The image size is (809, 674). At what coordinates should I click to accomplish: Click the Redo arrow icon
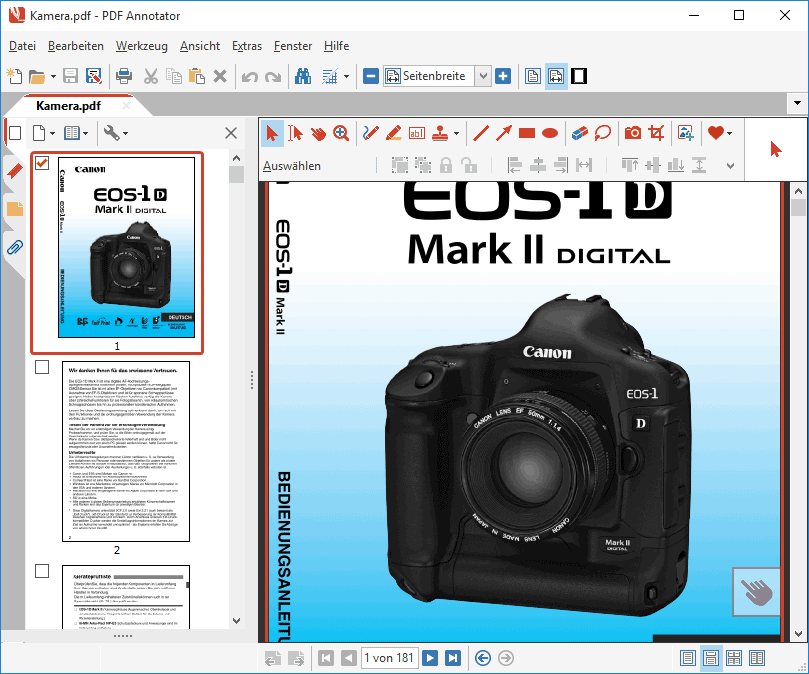tap(273, 76)
